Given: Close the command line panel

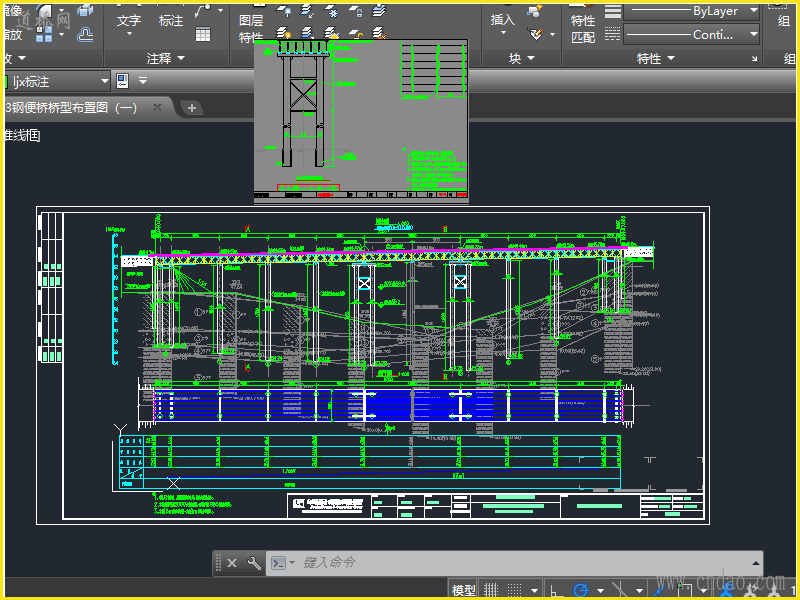Looking at the screenshot, I should [x=232, y=563].
